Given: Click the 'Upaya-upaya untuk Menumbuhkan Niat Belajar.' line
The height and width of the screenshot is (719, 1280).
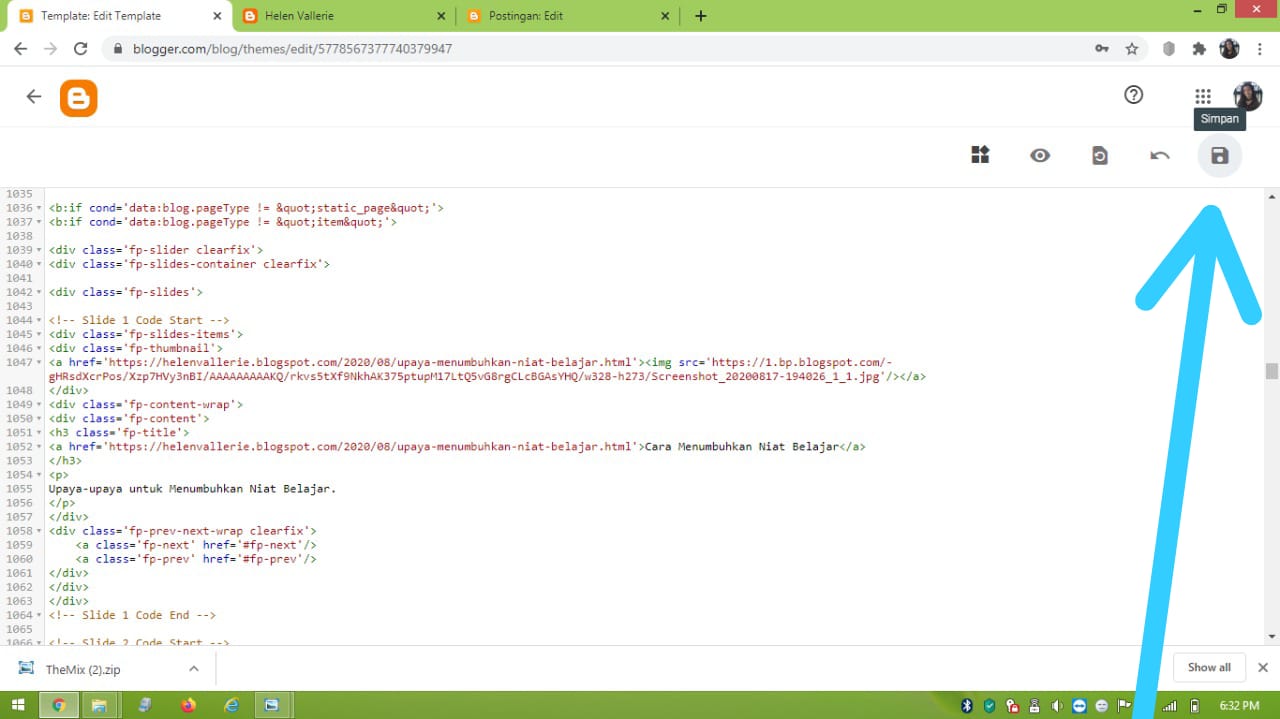Looking at the screenshot, I should point(192,488).
